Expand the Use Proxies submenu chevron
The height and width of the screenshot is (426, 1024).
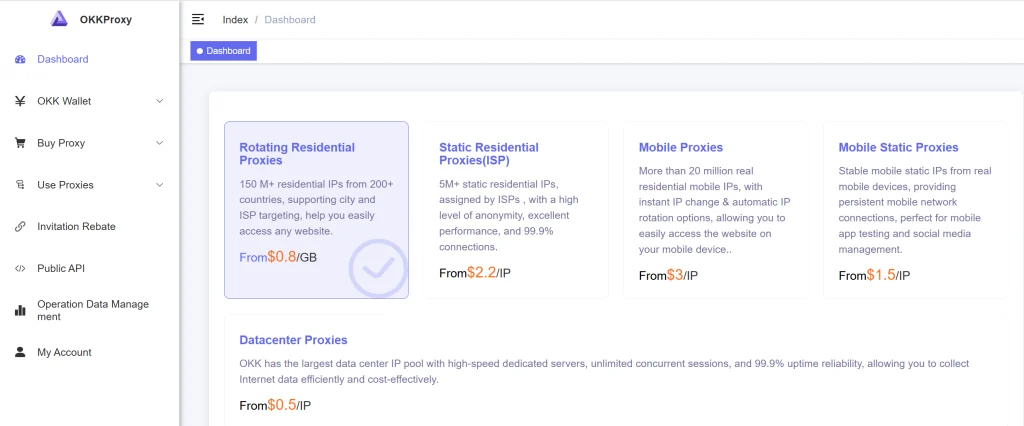coord(160,185)
